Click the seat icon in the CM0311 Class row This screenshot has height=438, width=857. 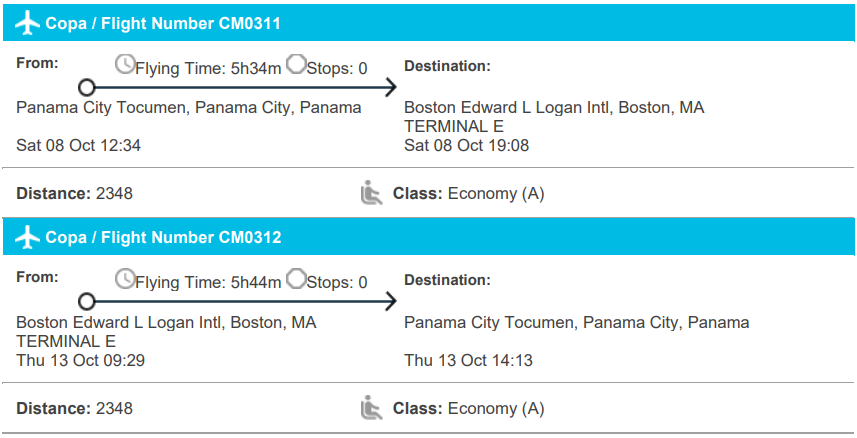[372, 193]
